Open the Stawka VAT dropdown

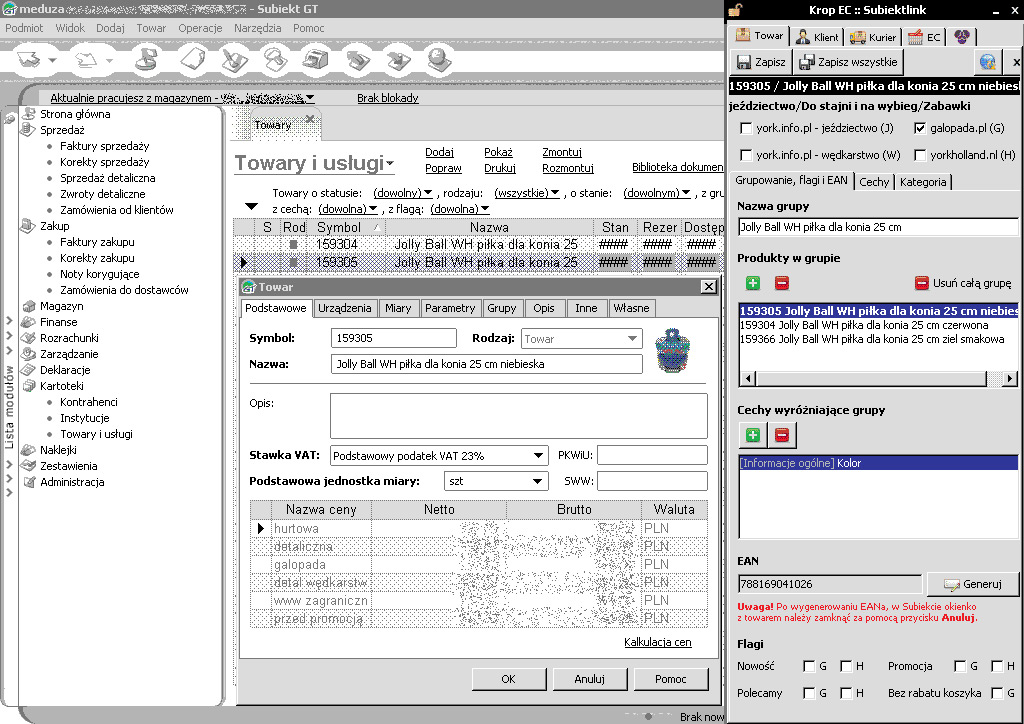(x=539, y=456)
